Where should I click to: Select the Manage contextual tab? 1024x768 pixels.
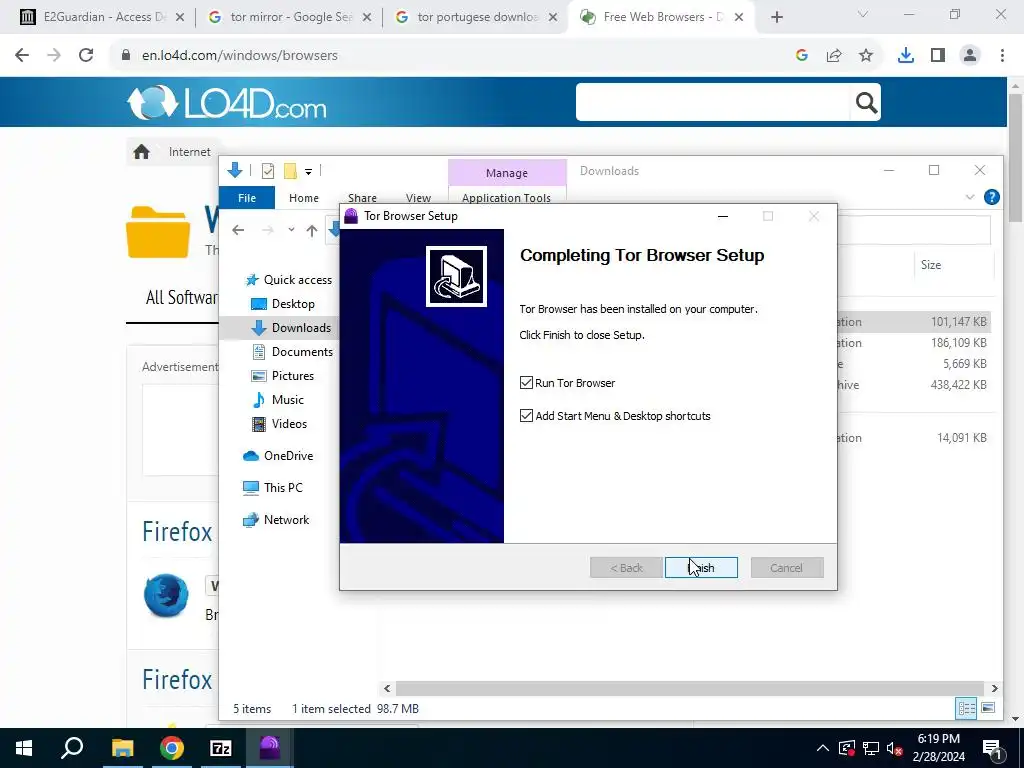tap(507, 173)
